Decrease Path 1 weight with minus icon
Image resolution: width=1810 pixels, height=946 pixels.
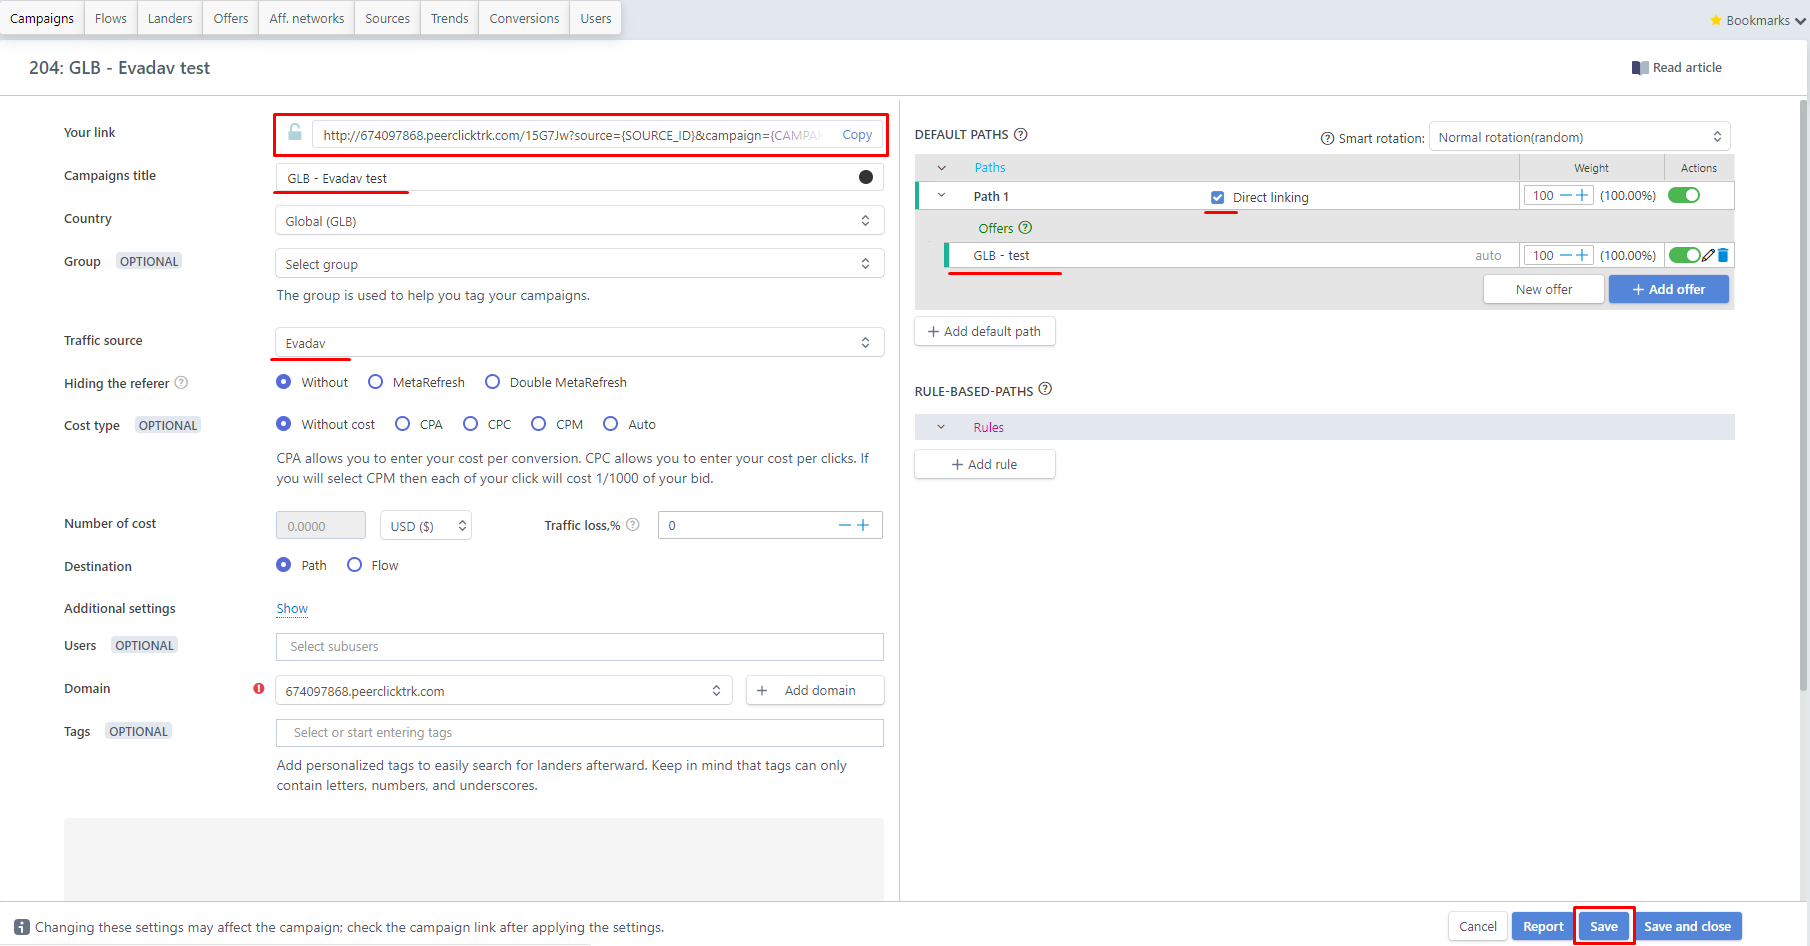pyautogui.click(x=1566, y=195)
